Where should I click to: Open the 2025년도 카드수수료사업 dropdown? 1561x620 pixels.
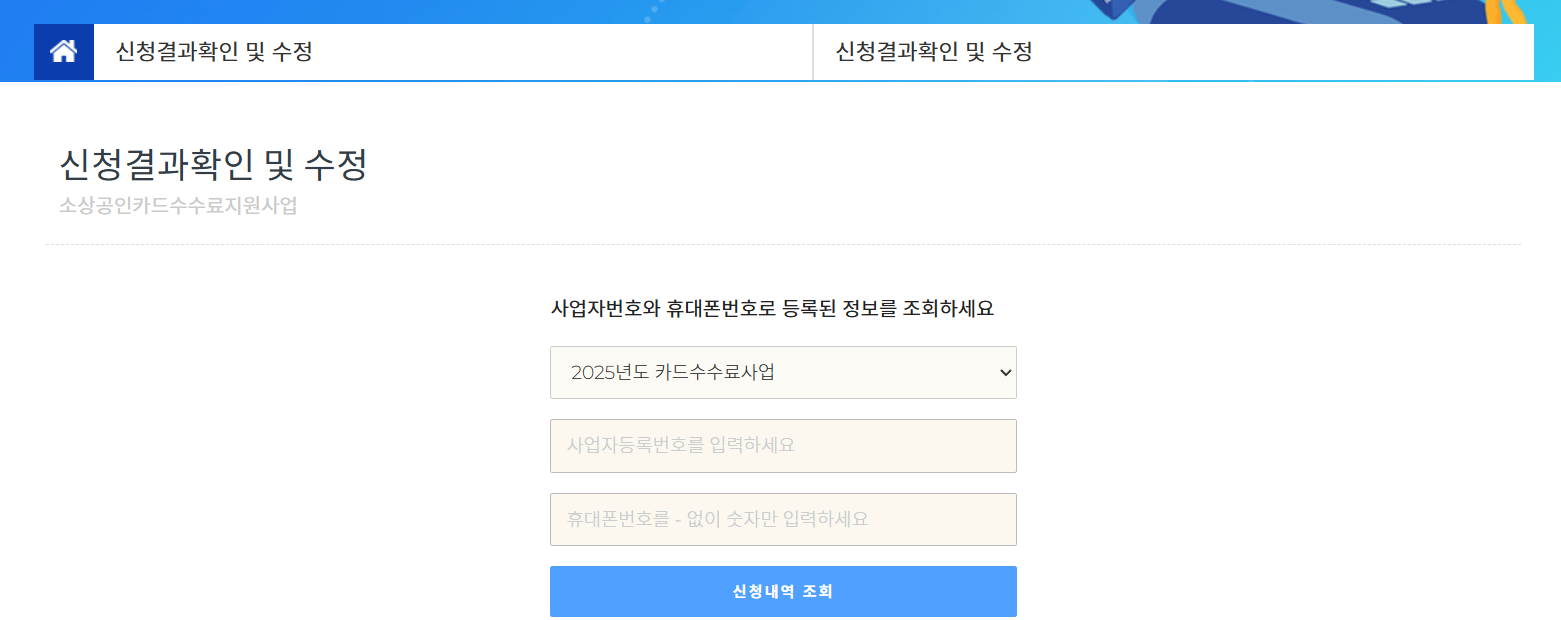pyautogui.click(x=783, y=373)
